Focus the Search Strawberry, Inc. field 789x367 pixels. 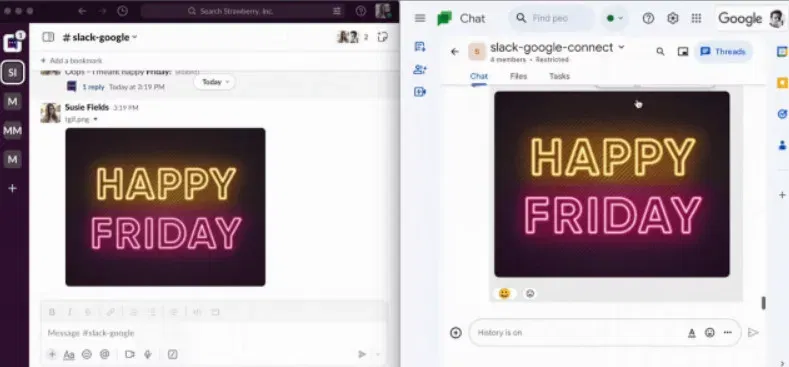[243, 11]
